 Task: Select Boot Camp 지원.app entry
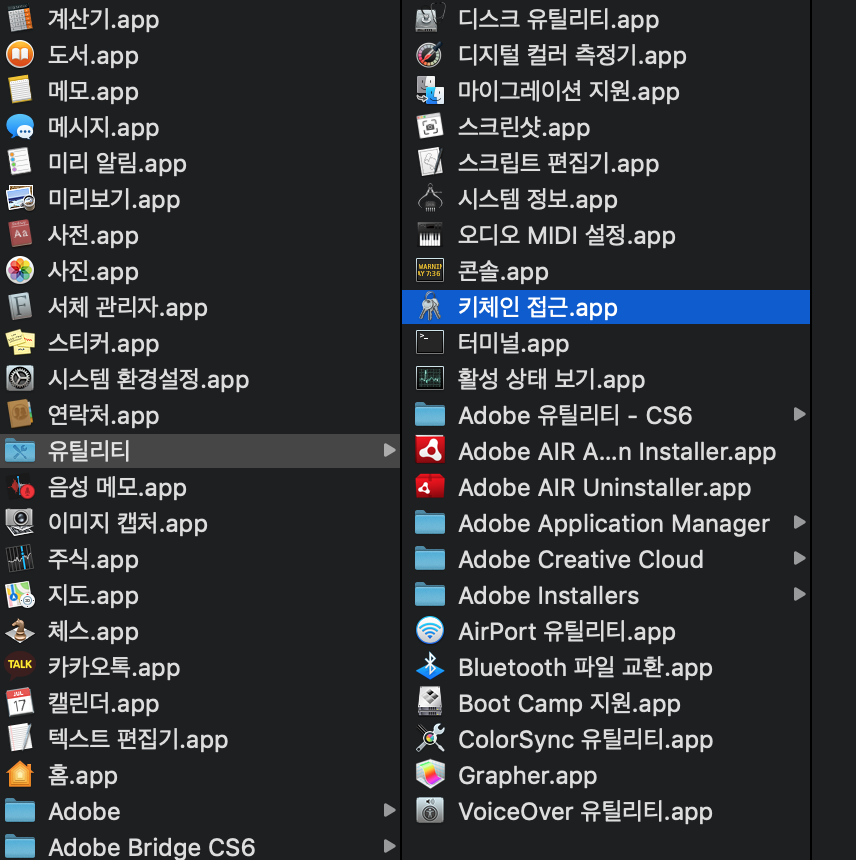click(x=605, y=703)
